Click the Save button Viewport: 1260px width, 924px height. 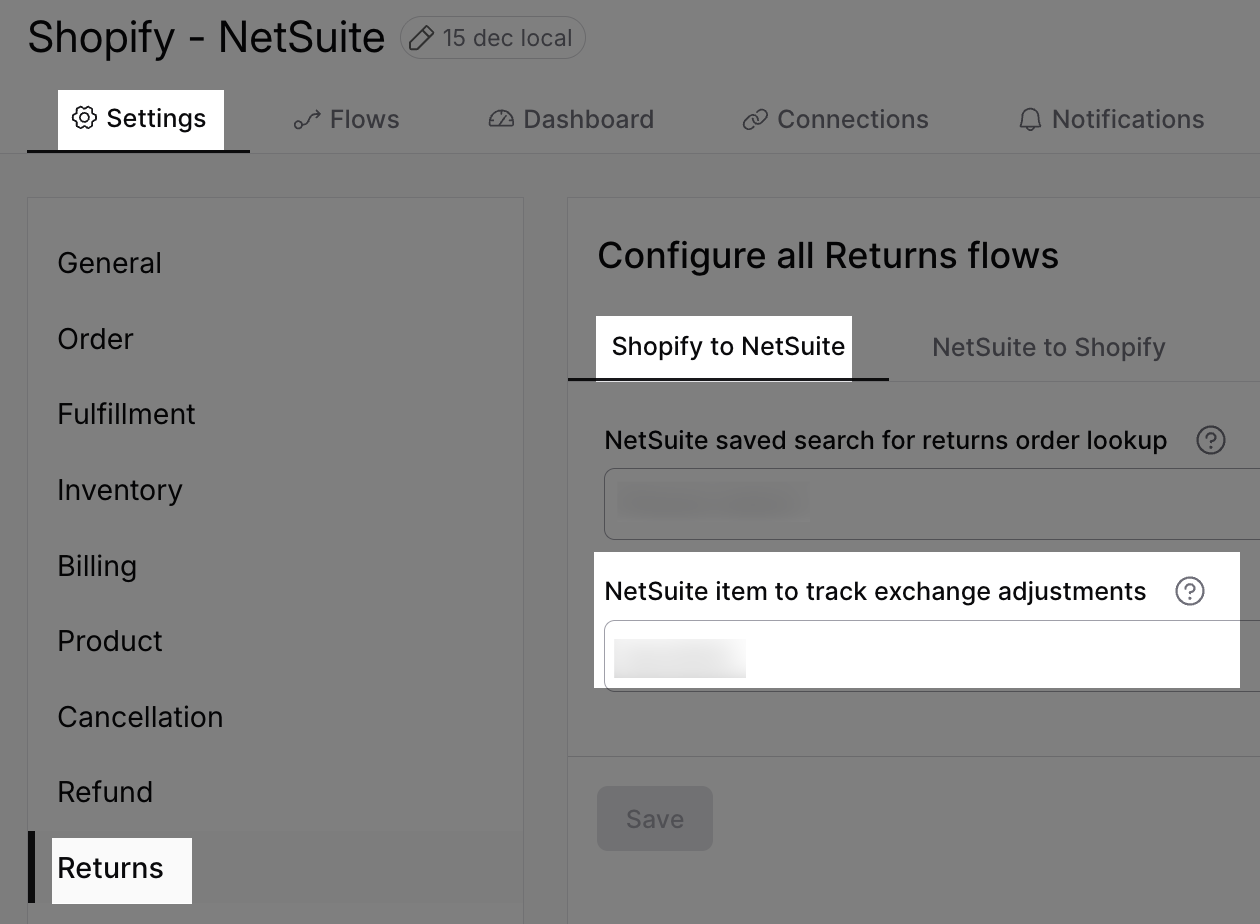coord(655,819)
